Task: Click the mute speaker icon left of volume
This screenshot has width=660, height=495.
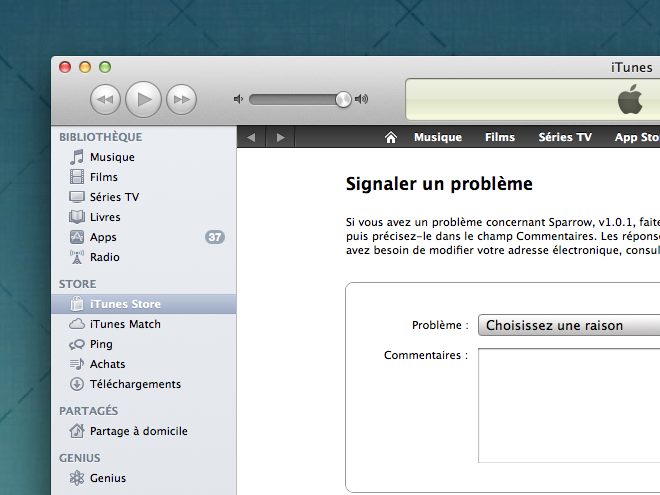Action: tap(238, 99)
